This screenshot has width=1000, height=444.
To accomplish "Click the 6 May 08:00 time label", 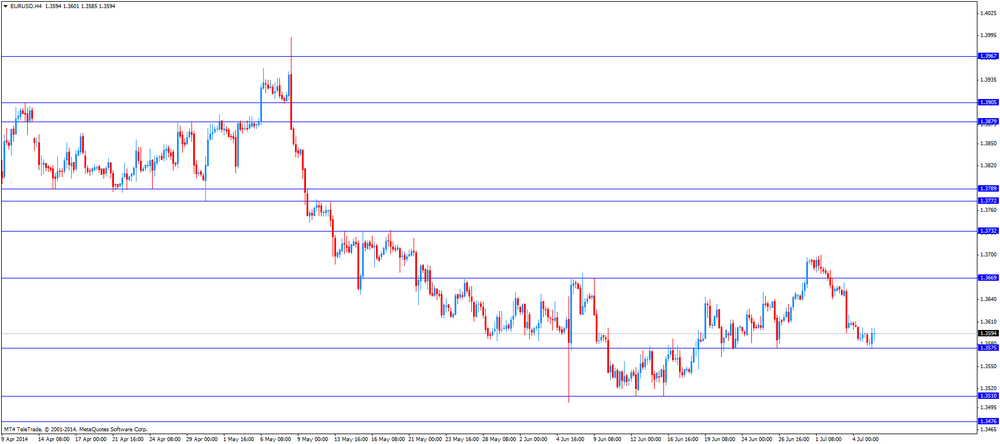I will tap(276, 439).
